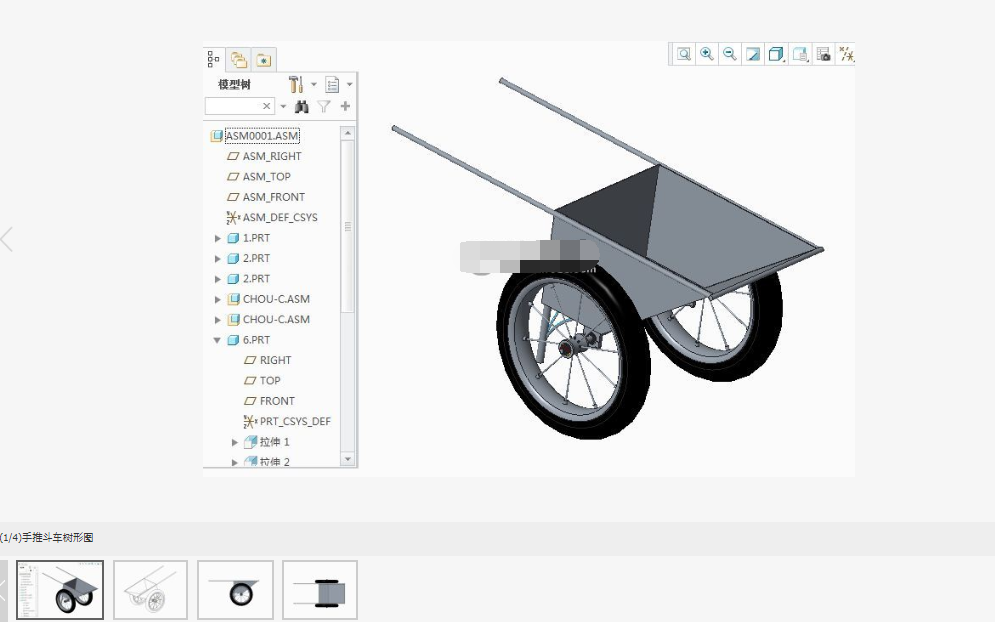This screenshot has height=632, width=995.
Task: Click the model tree Settings hammer icon
Action: [296, 84]
